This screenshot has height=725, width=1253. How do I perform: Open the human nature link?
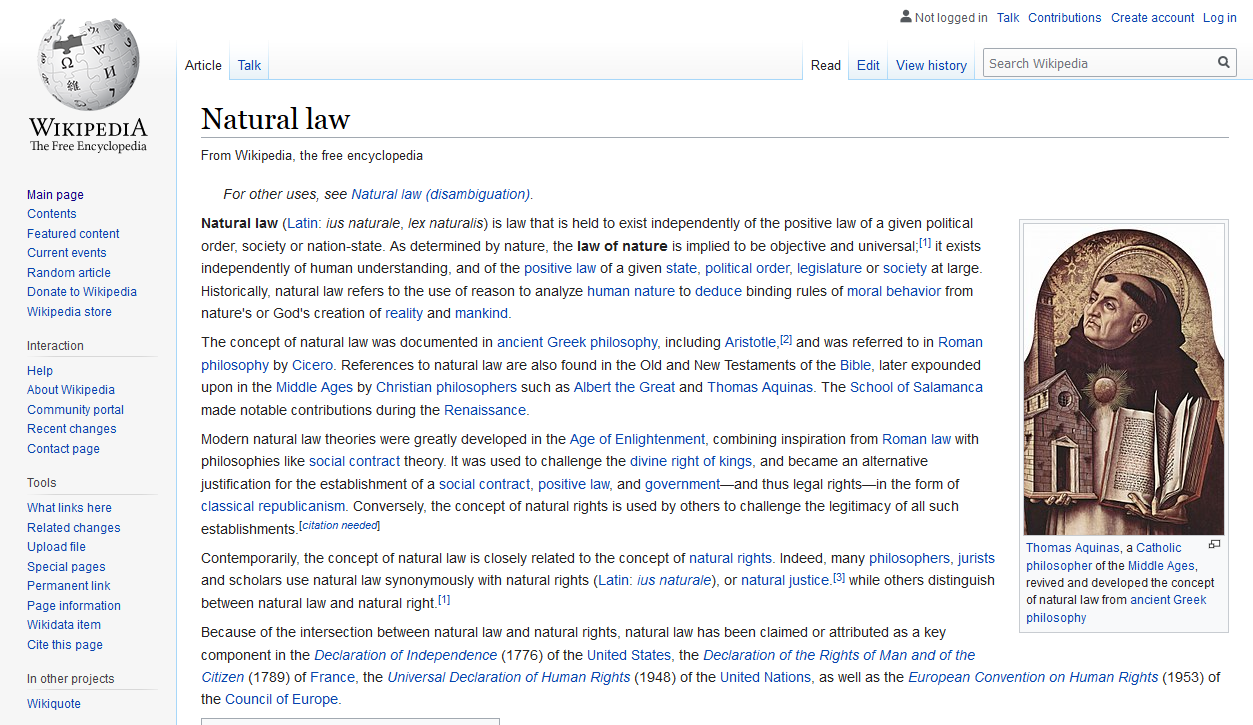631,291
